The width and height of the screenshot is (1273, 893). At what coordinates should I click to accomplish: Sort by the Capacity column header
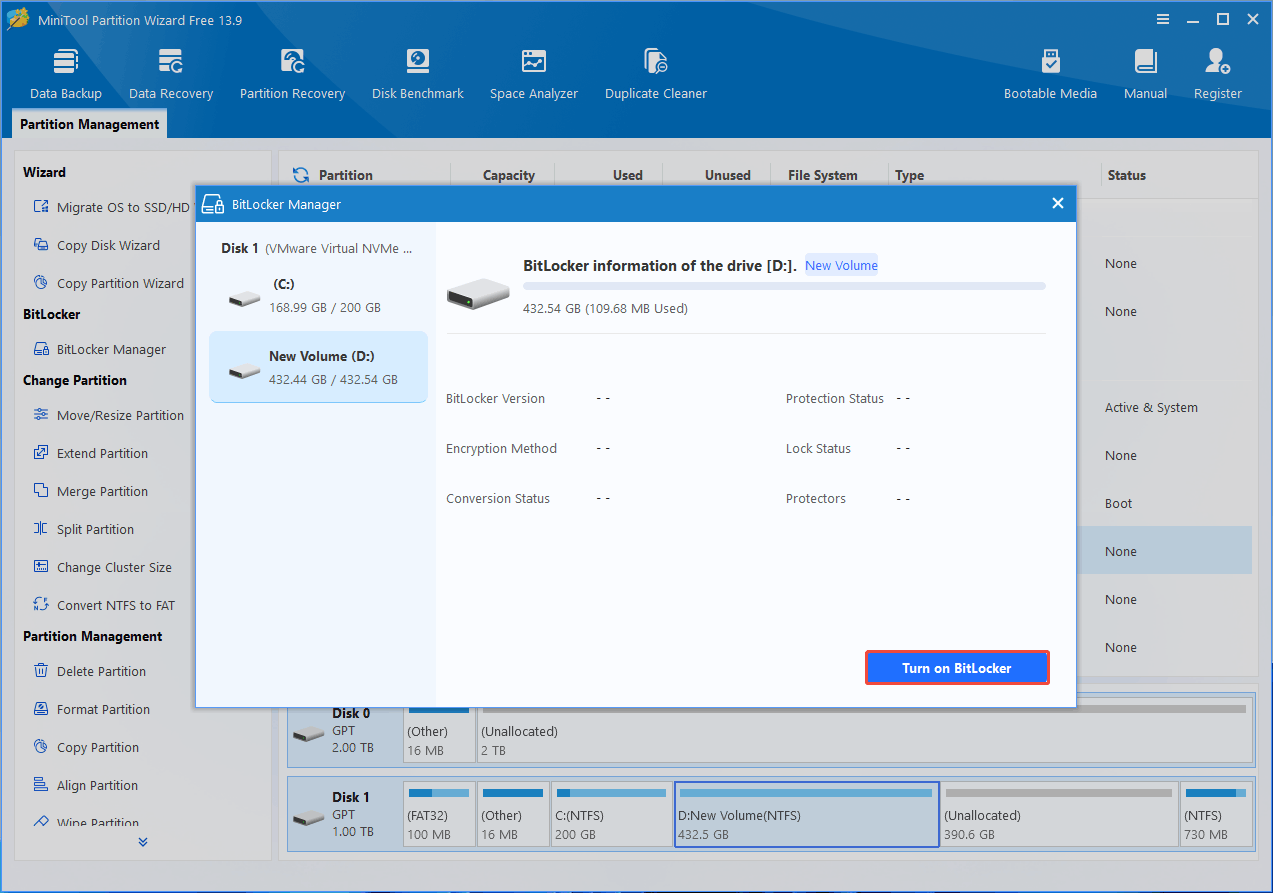pyautogui.click(x=509, y=175)
